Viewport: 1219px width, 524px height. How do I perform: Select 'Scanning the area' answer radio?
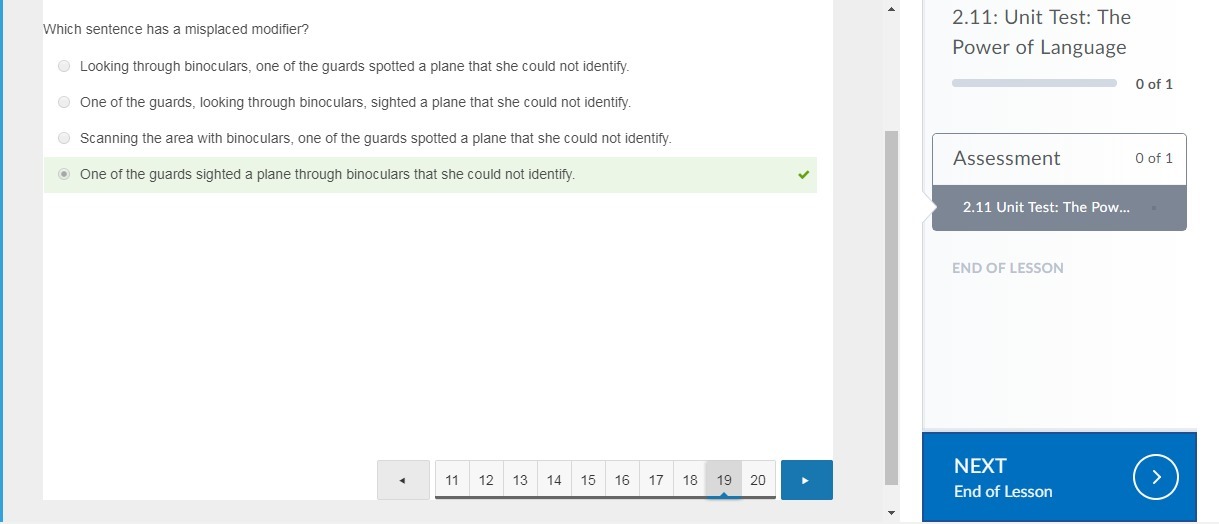(x=64, y=138)
